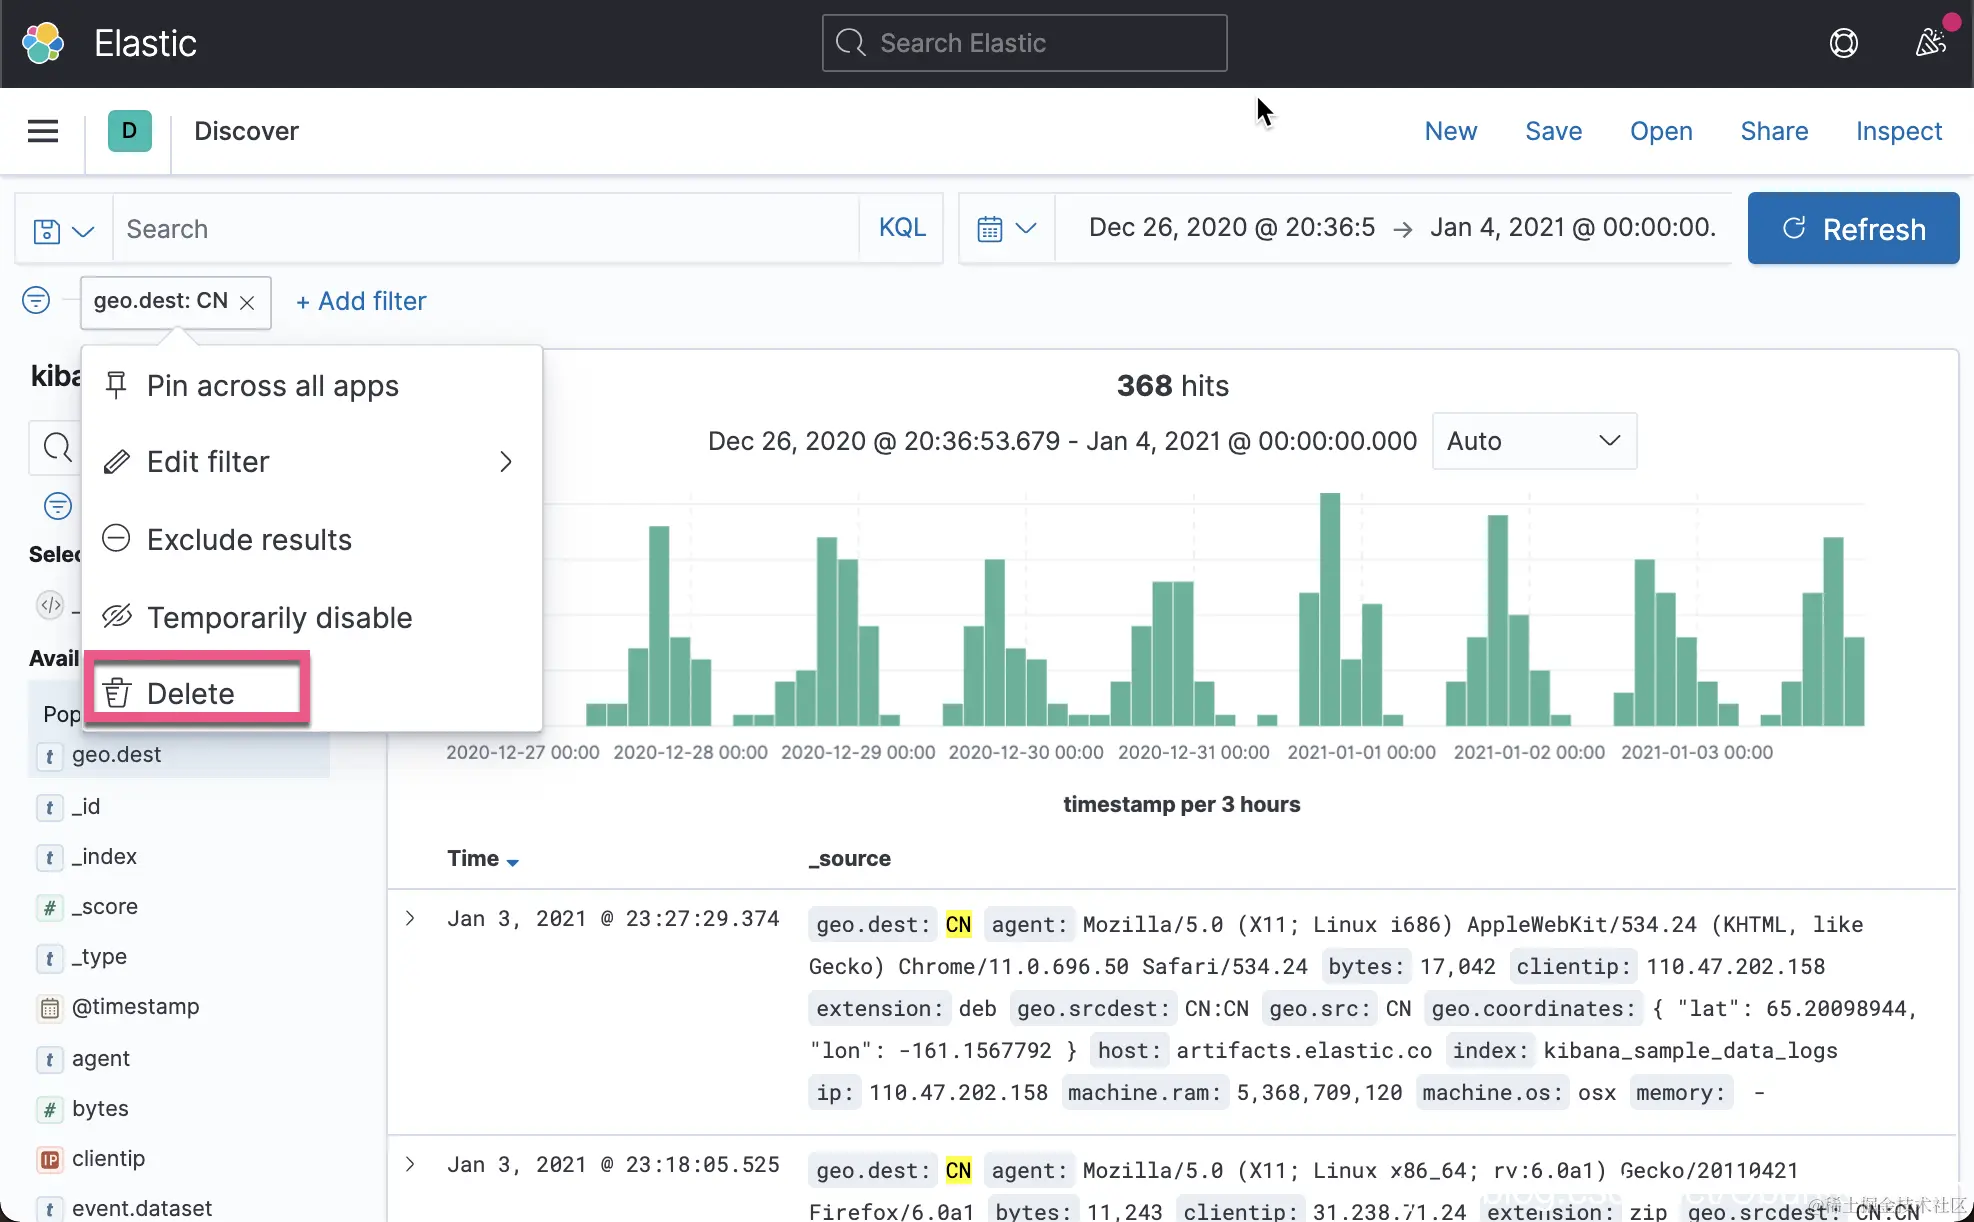Click the filter options circle icon
The height and width of the screenshot is (1222, 1974).
coord(36,300)
